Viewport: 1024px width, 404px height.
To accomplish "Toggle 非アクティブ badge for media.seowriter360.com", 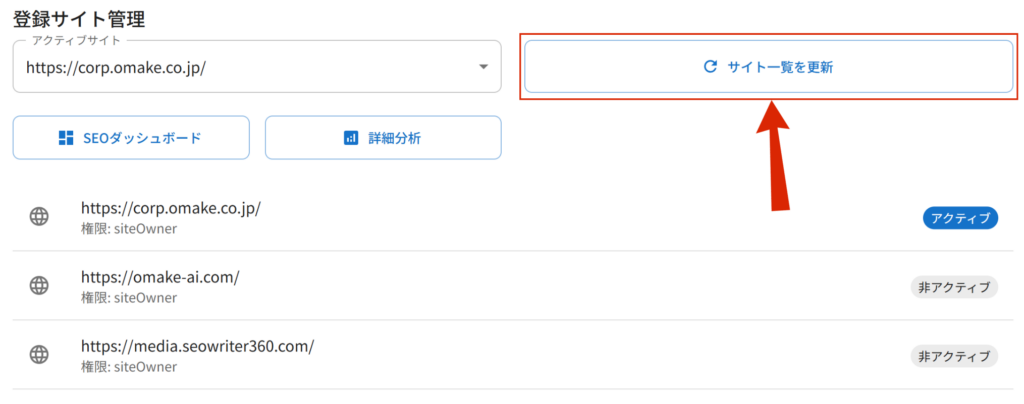I will coord(954,356).
